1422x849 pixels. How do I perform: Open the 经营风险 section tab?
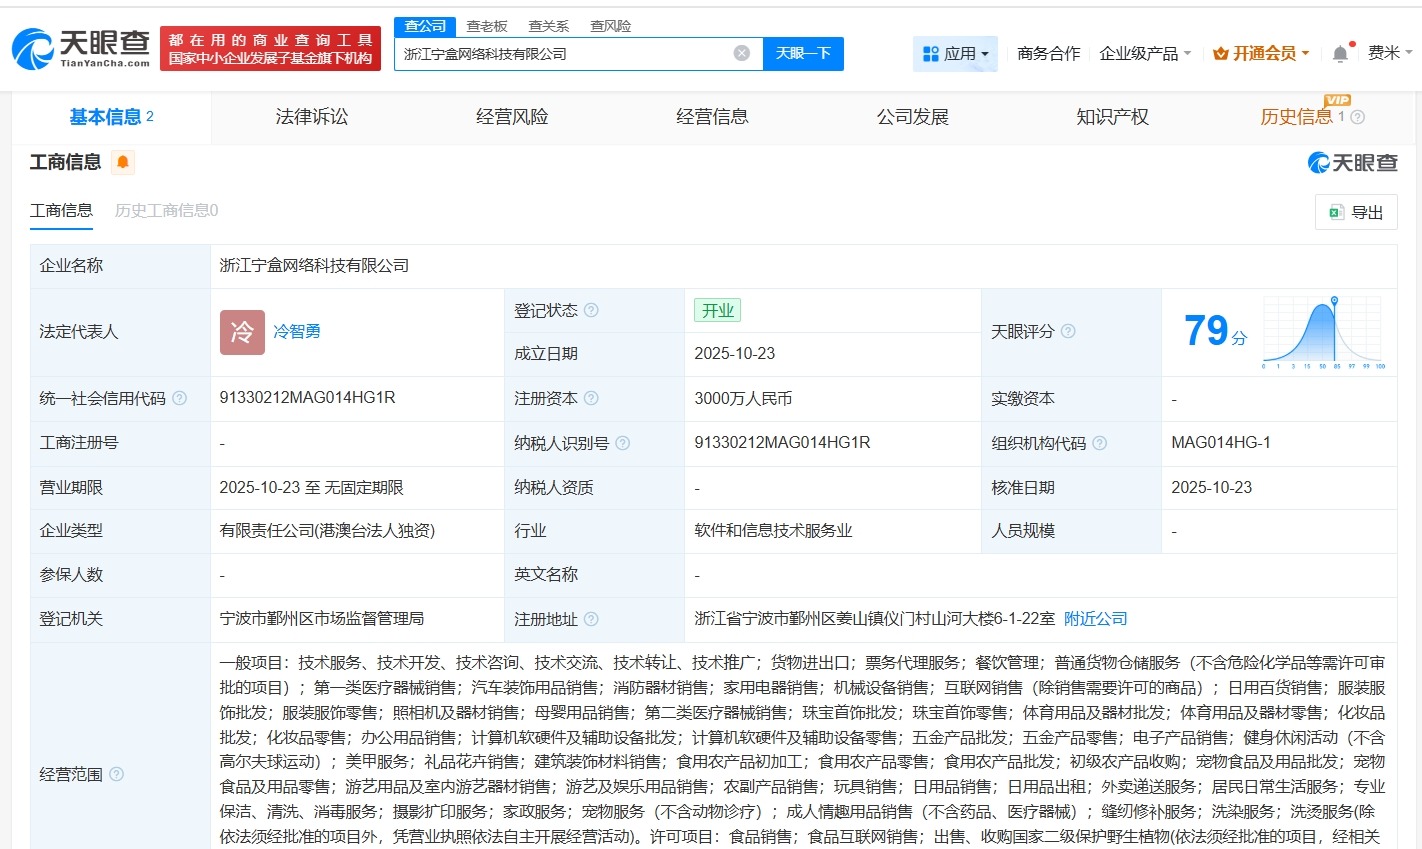(511, 116)
